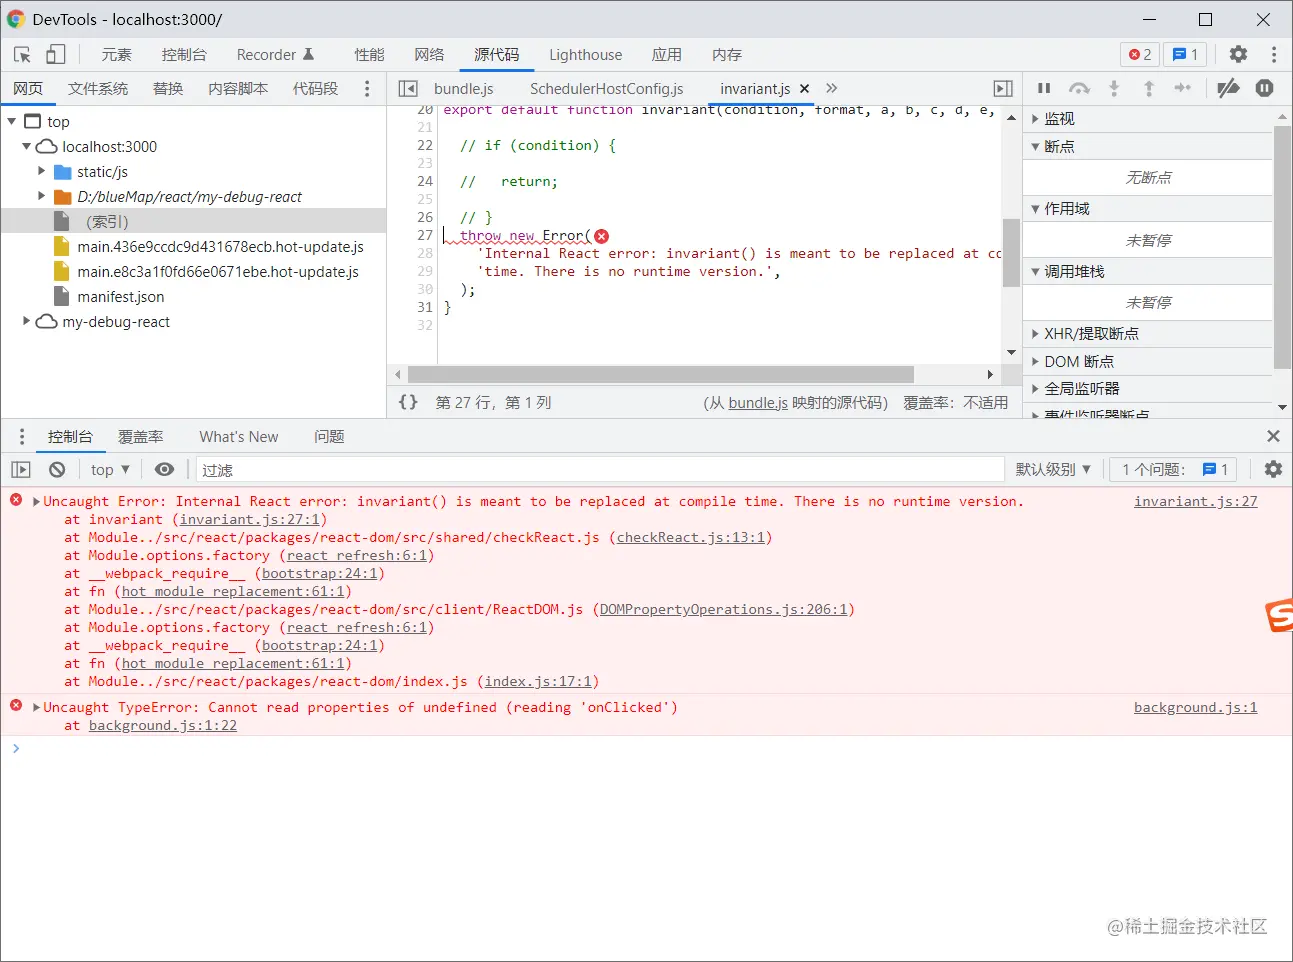
Task: Click the step out of function icon
Action: tap(1149, 89)
